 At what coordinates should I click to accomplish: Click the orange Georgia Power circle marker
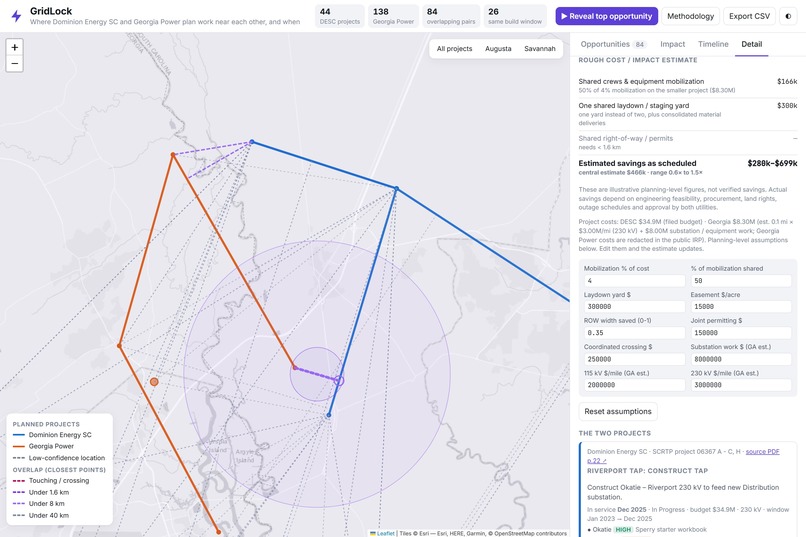click(x=154, y=382)
